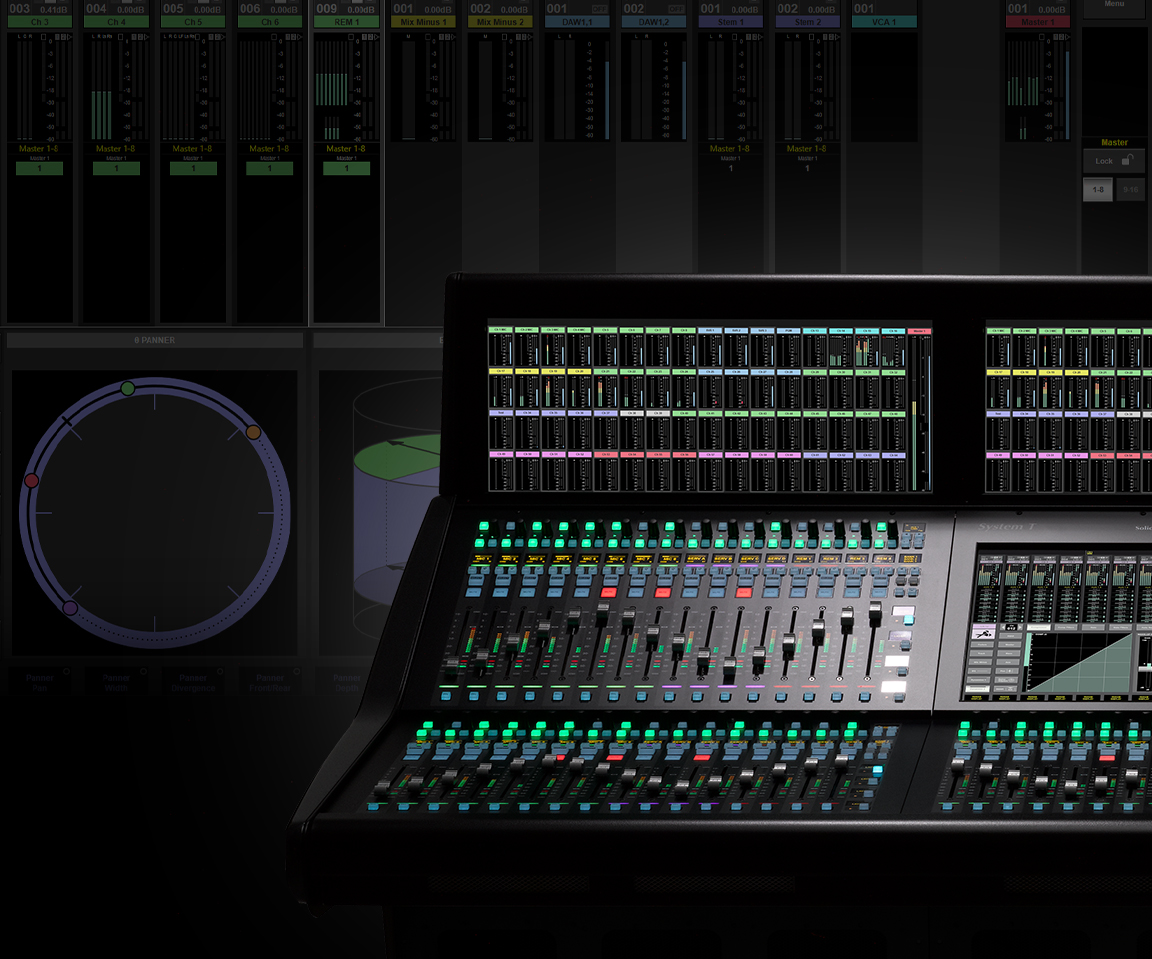Expand the arrow above Mix Minus 1 meters
The image size is (1152, 959).
point(452,37)
